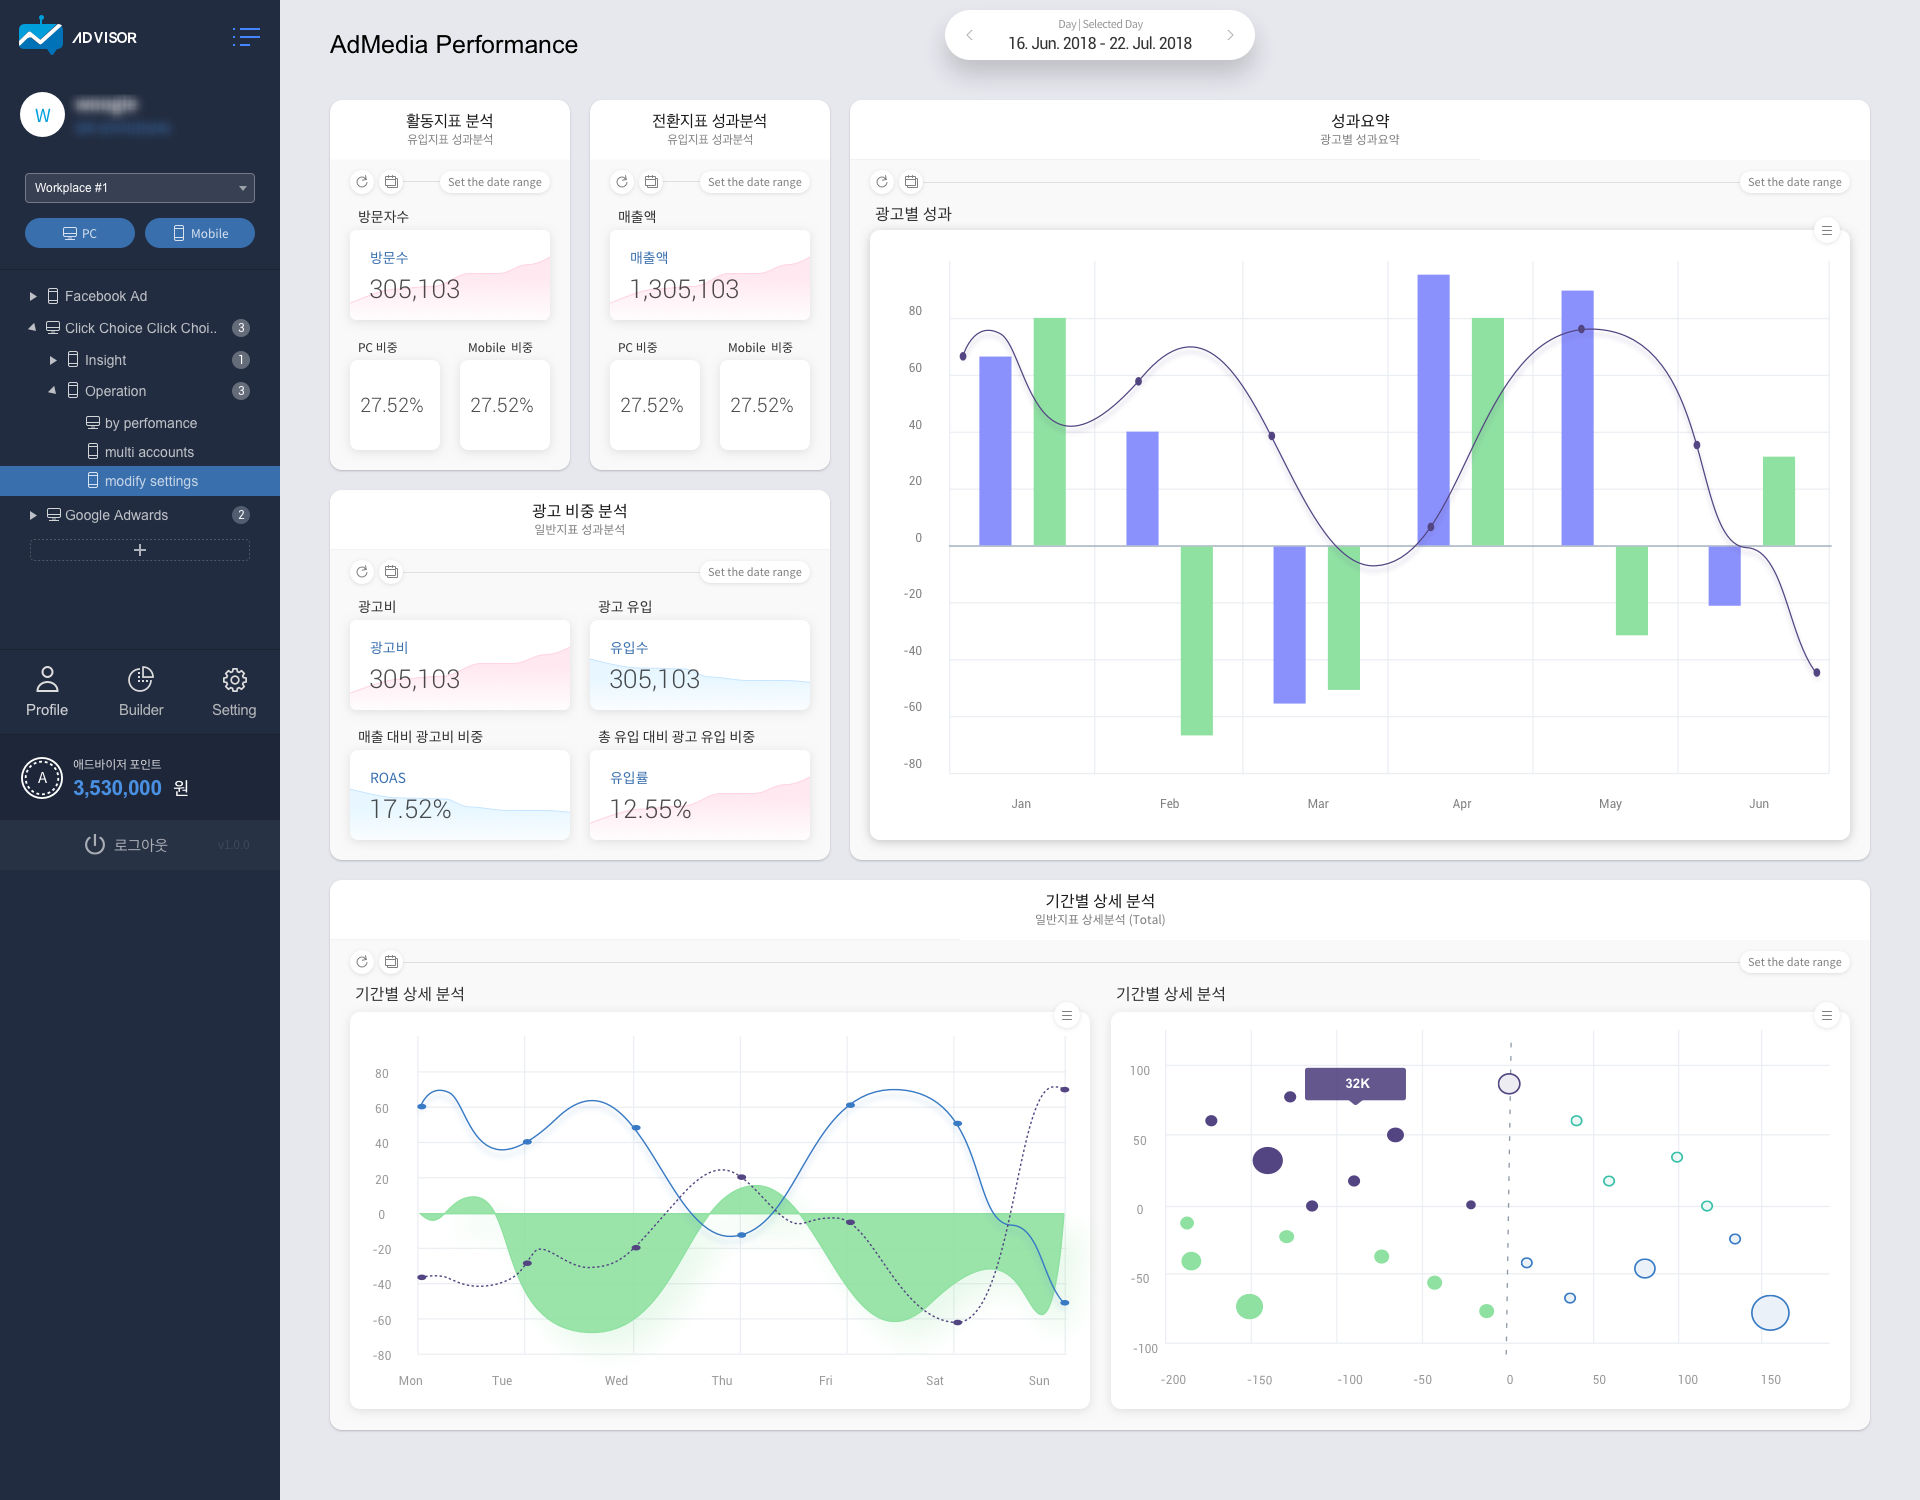Screen dimensions: 1920x1500
Task: Expand the Facebook Ad tree node
Action: tap(33, 296)
